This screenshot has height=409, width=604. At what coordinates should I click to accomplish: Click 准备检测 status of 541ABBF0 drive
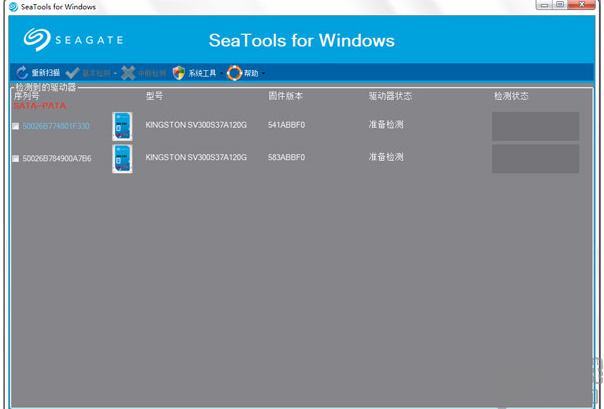(386, 124)
